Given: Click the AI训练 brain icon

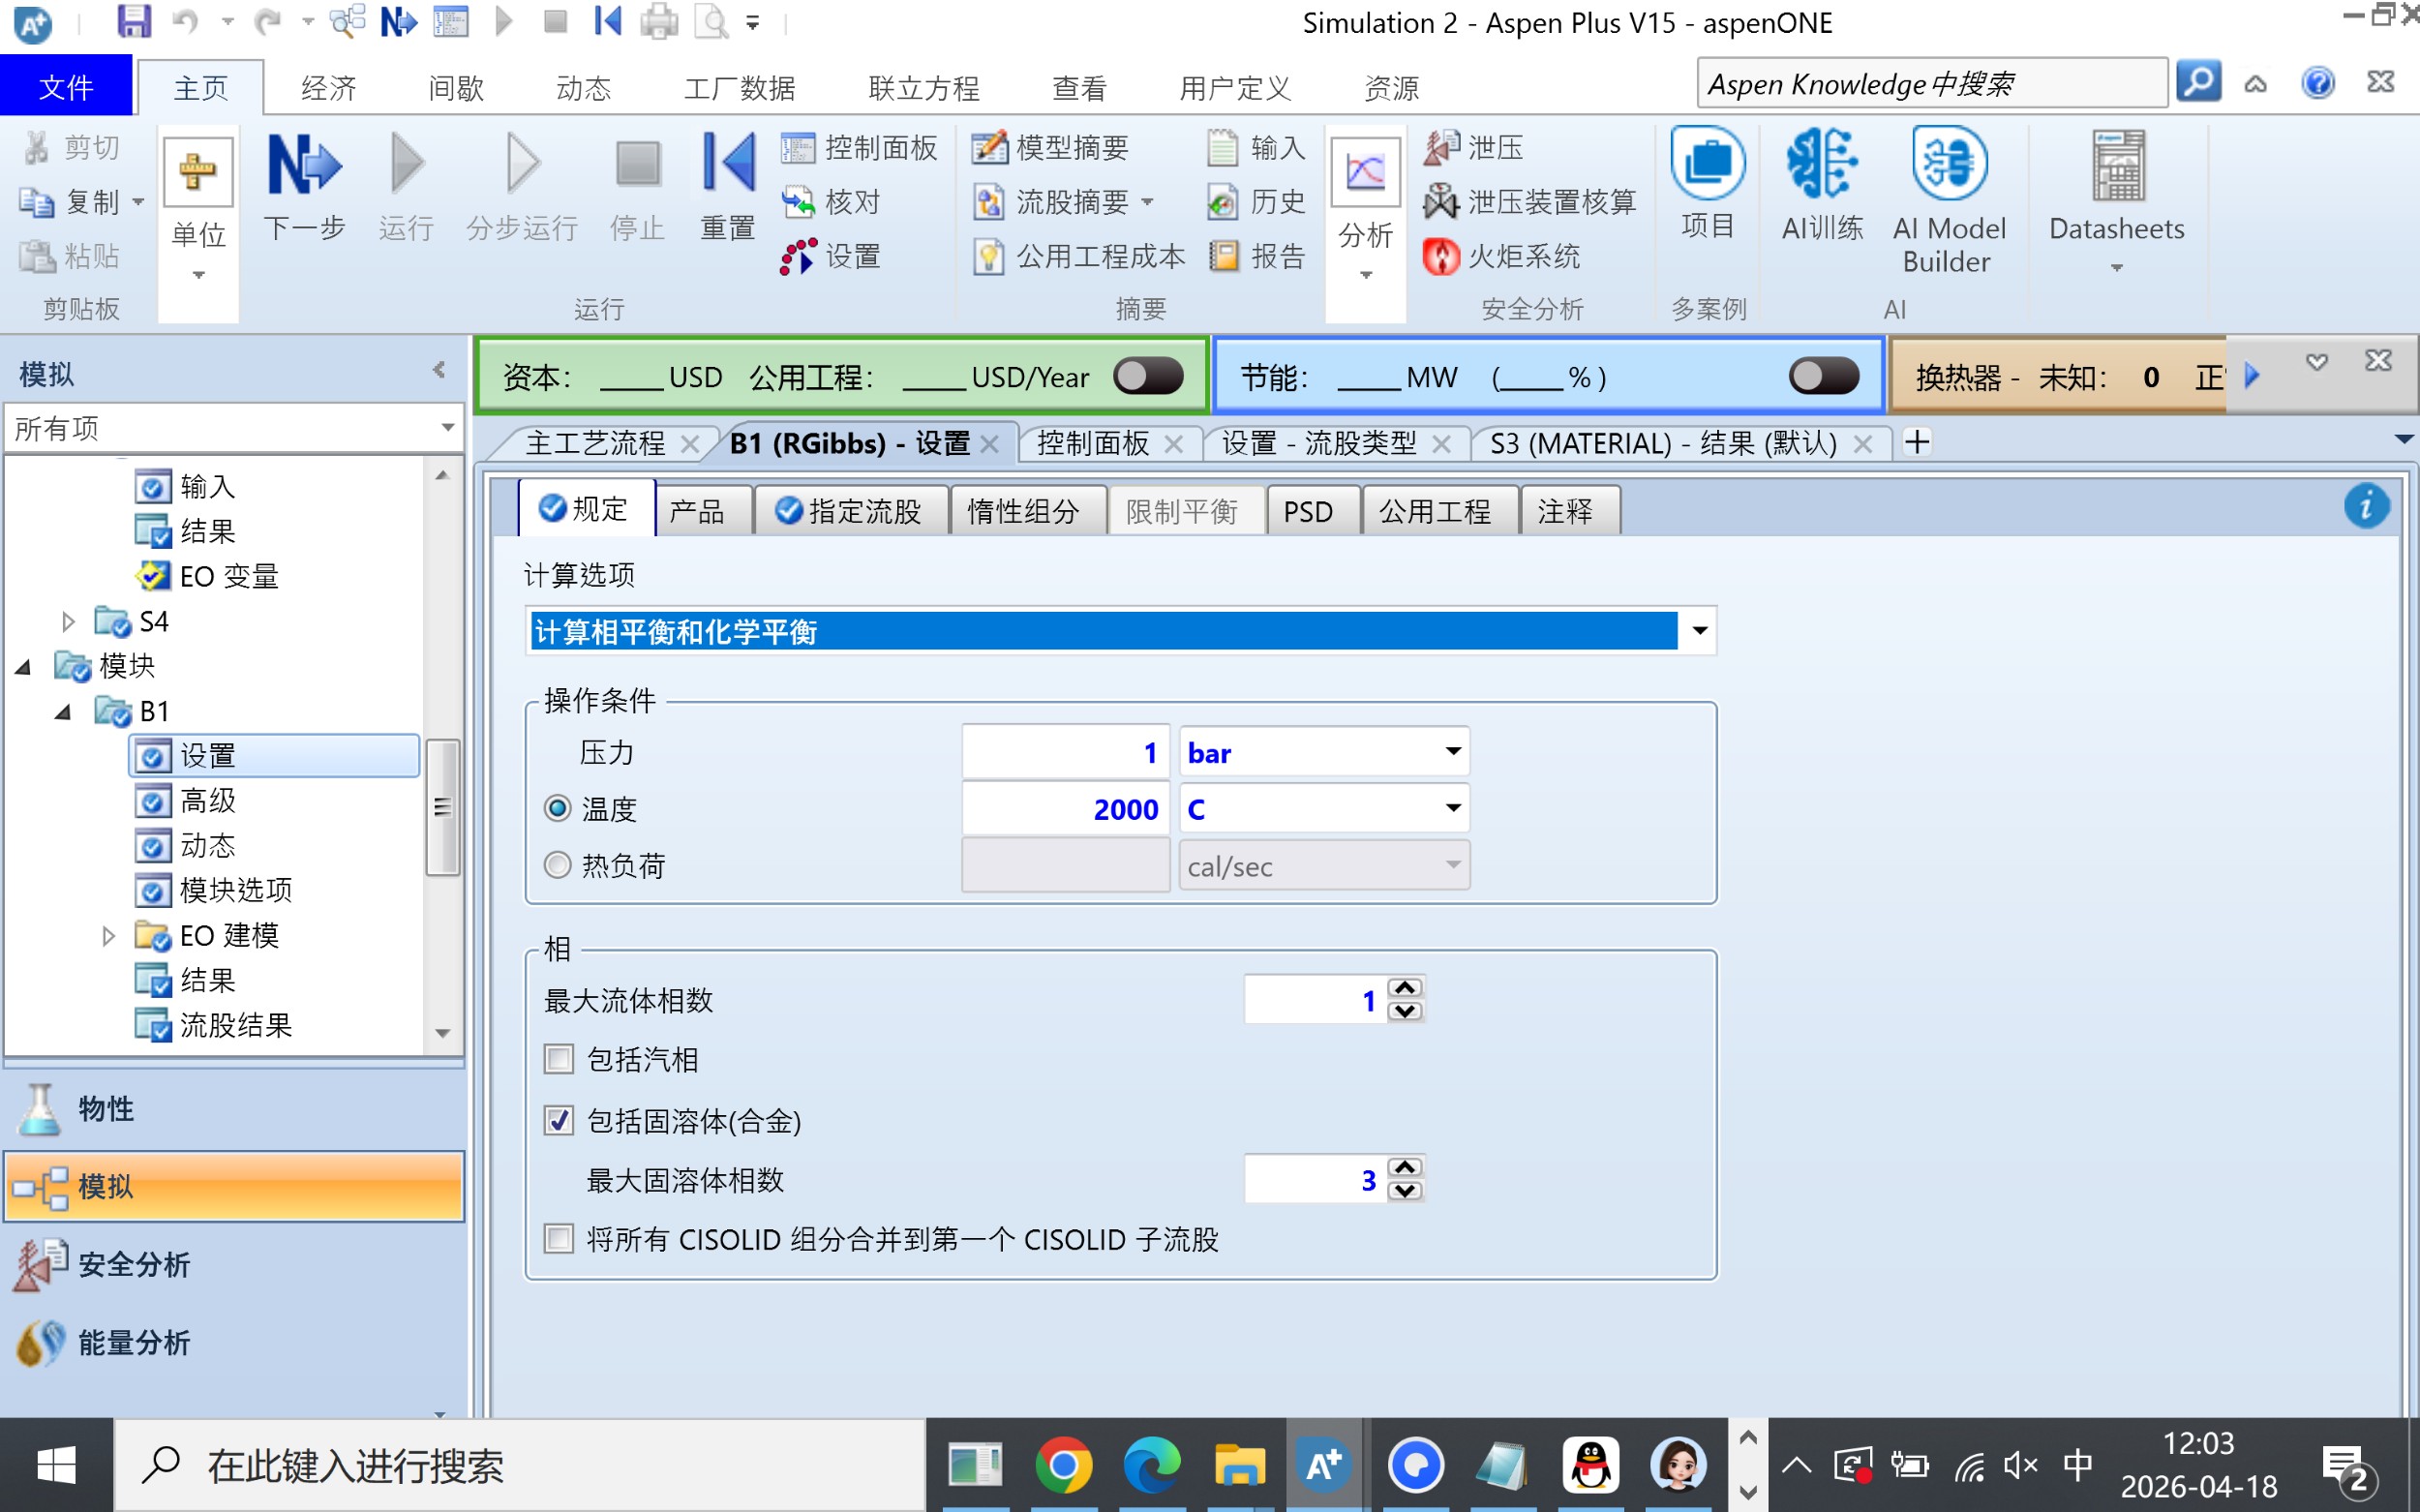Looking at the screenshot, I should (x=1822, y=164).
